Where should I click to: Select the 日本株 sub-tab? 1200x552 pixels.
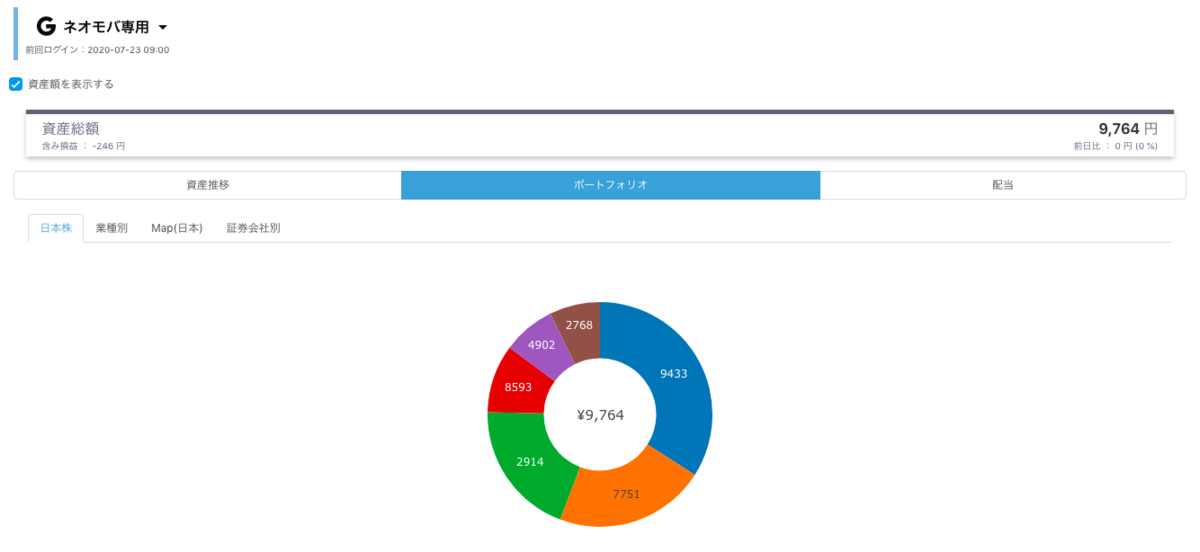56,228
